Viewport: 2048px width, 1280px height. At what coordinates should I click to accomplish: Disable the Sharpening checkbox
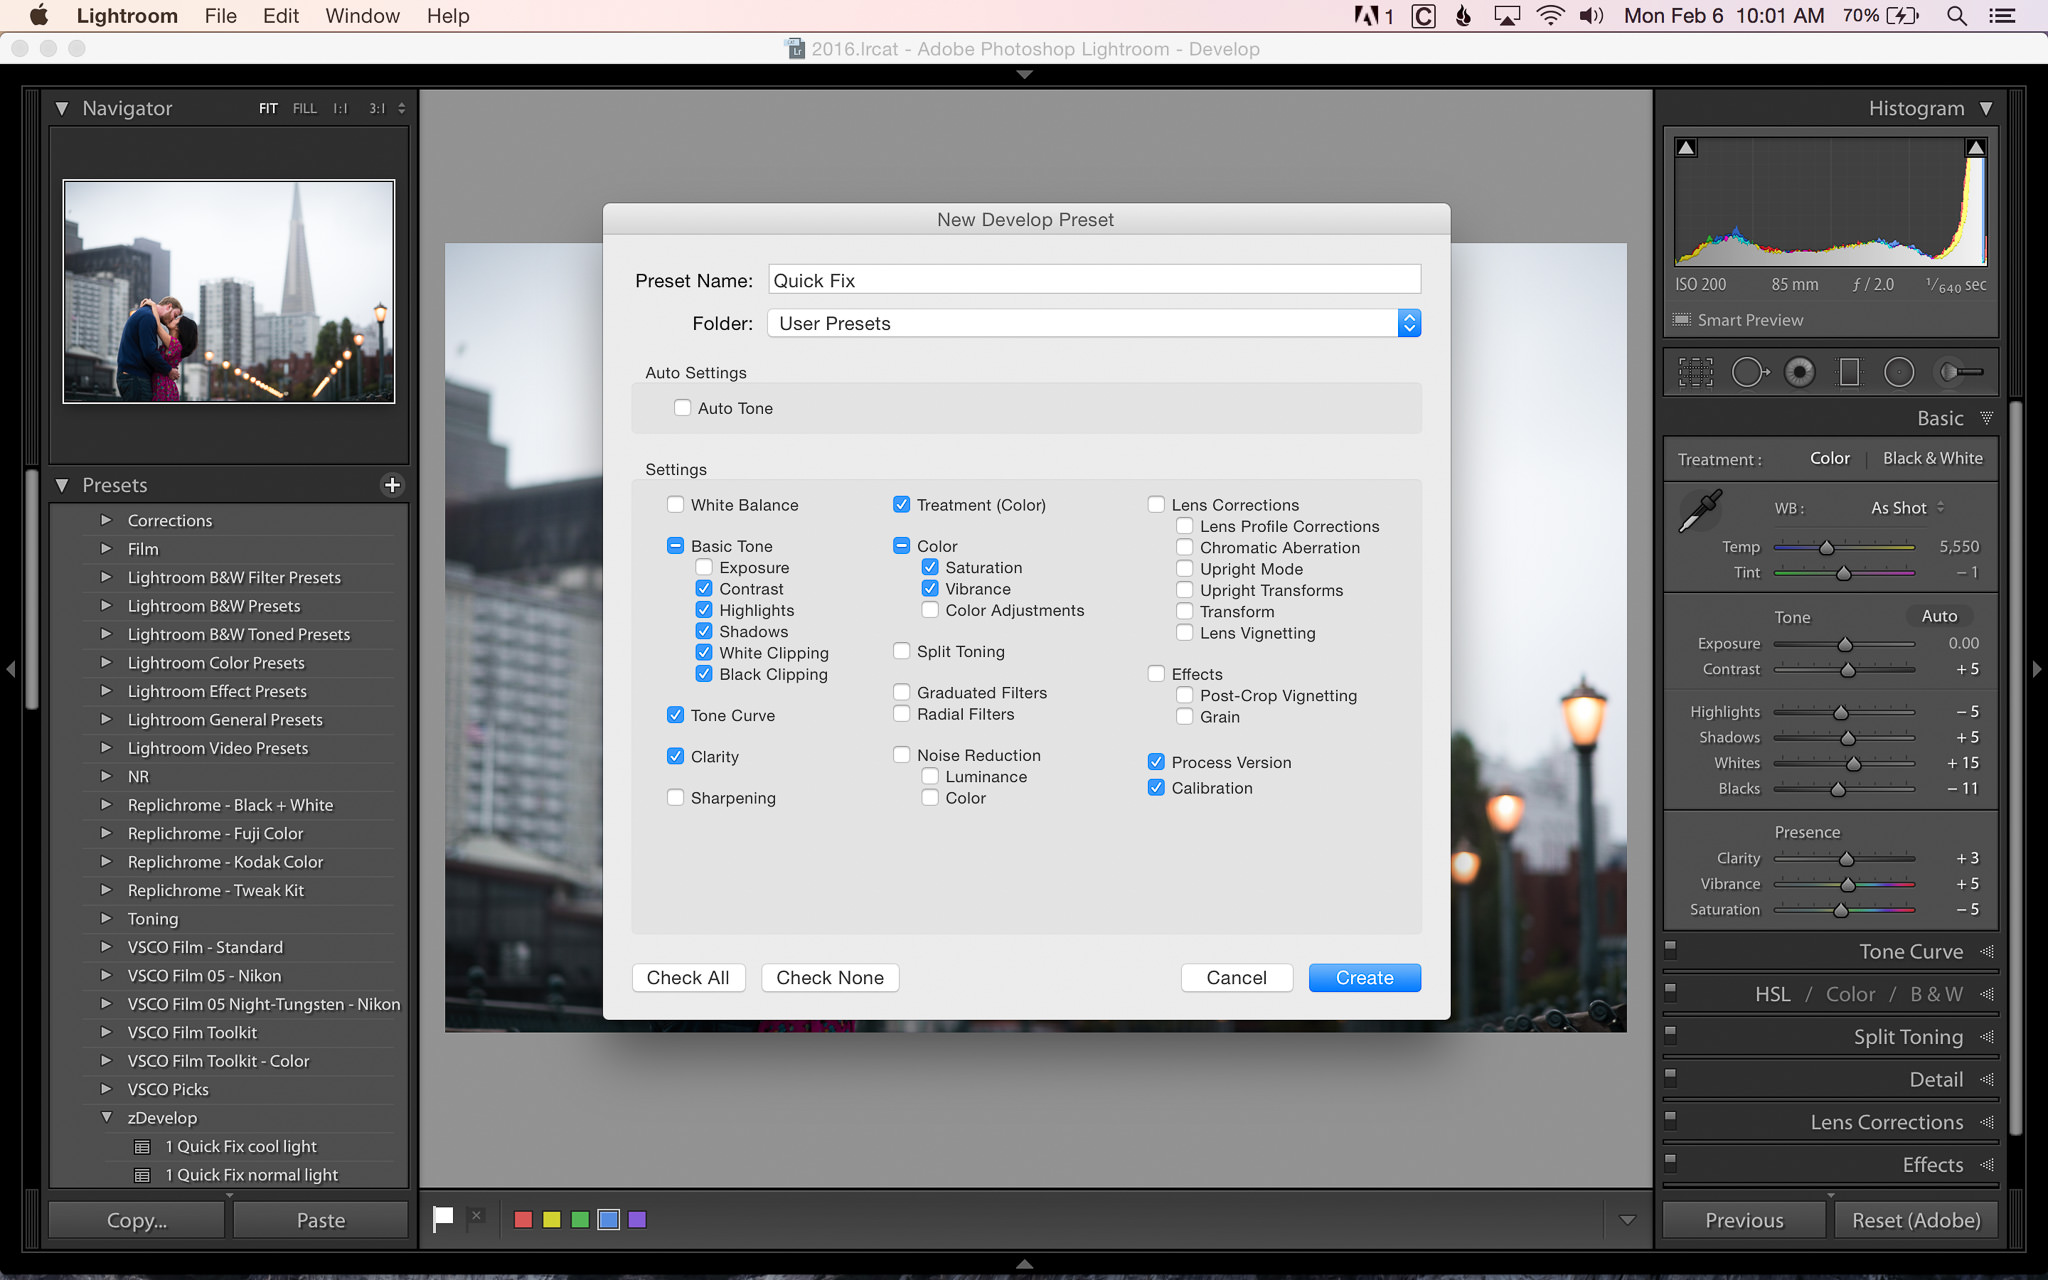point(674,796)
